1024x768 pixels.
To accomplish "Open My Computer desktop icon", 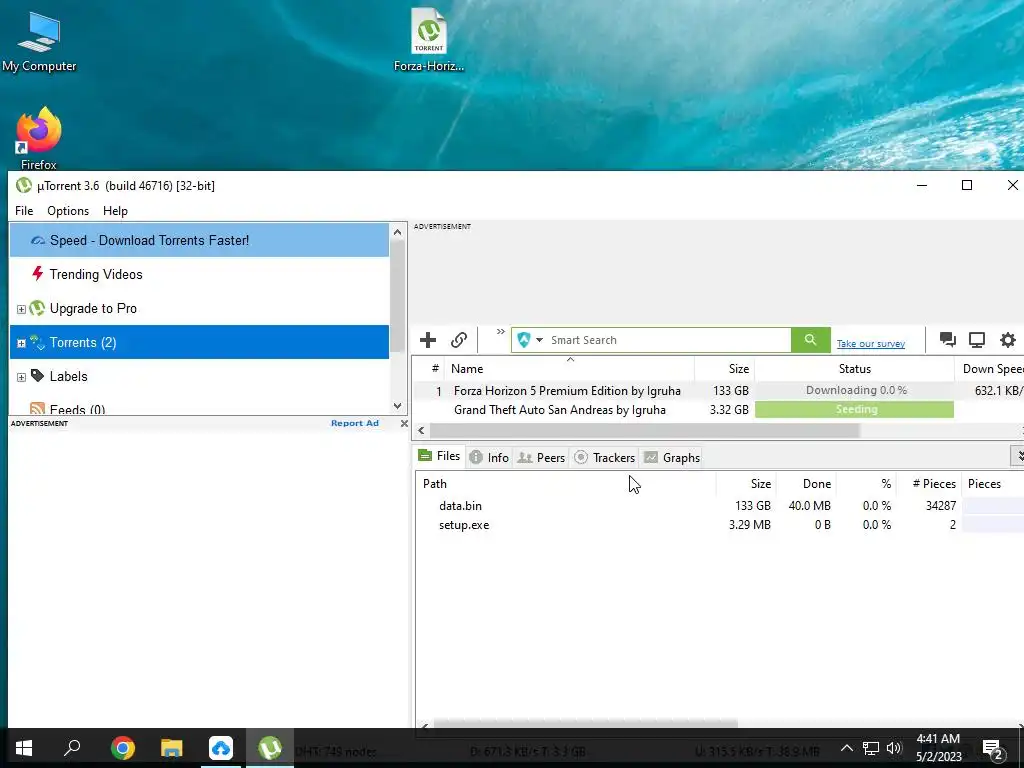I will click(39, 41).
